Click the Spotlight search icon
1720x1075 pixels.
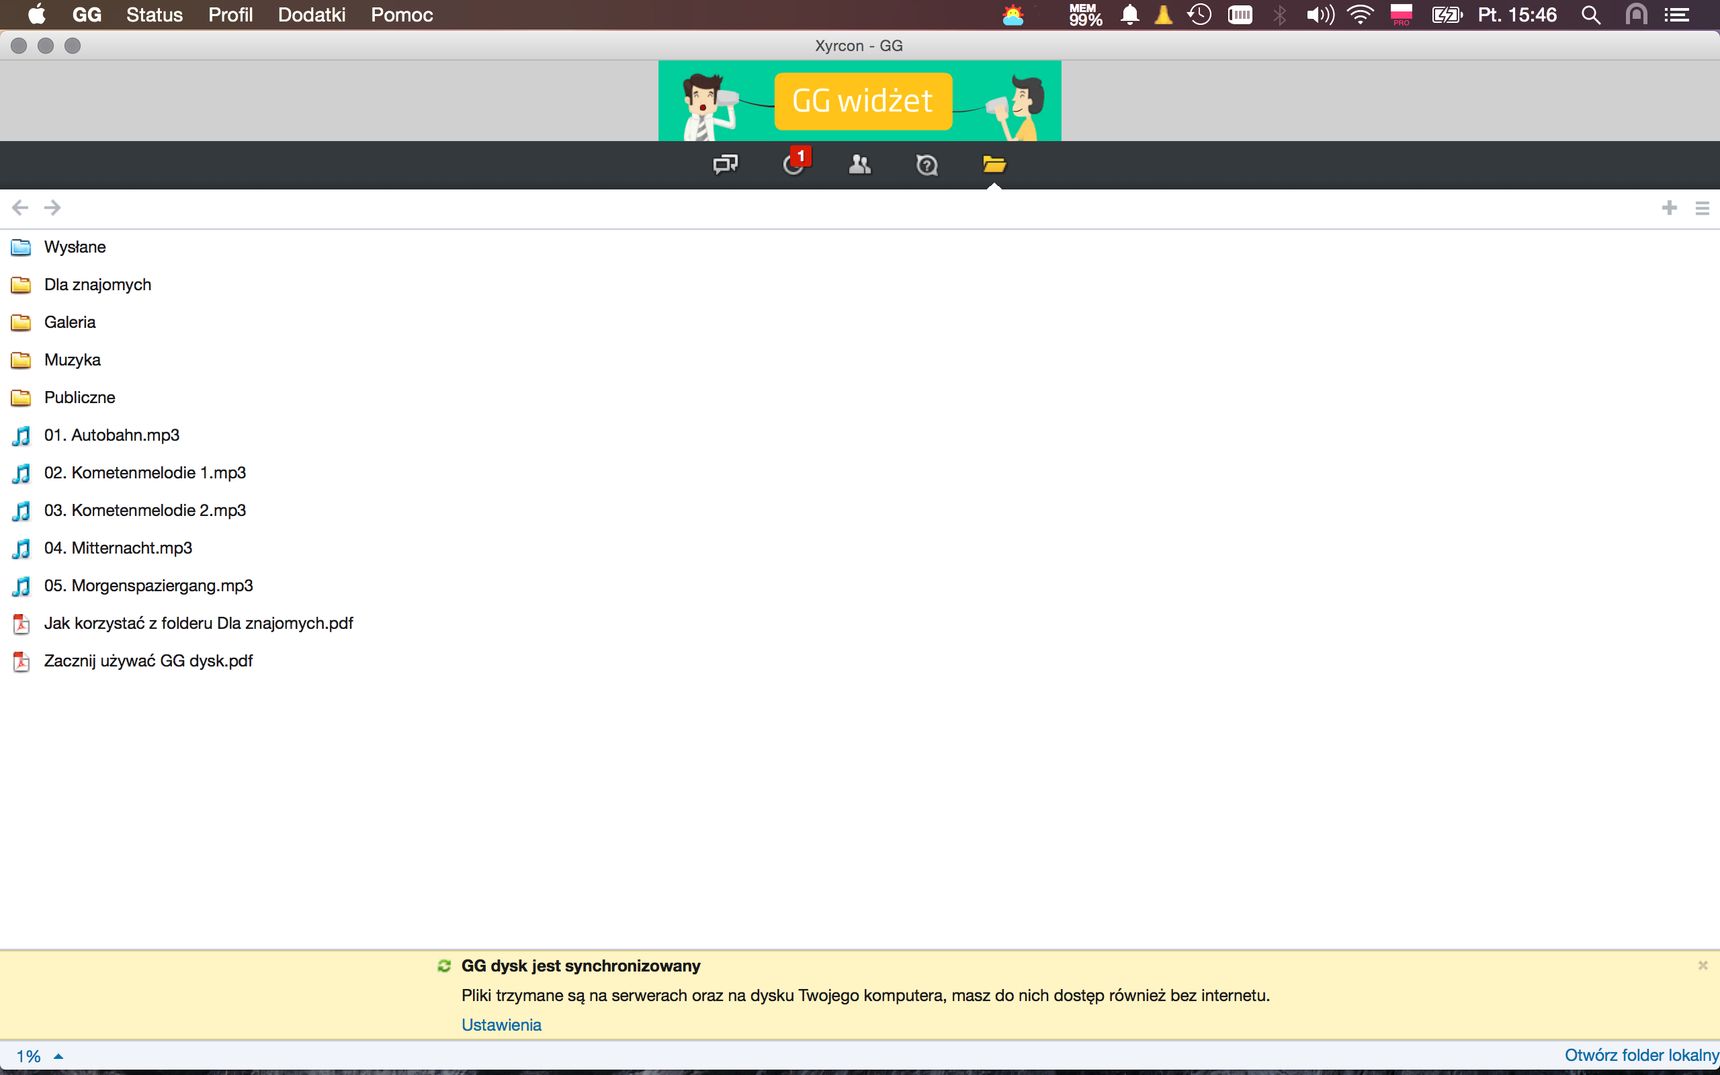tap(1591, 15)
